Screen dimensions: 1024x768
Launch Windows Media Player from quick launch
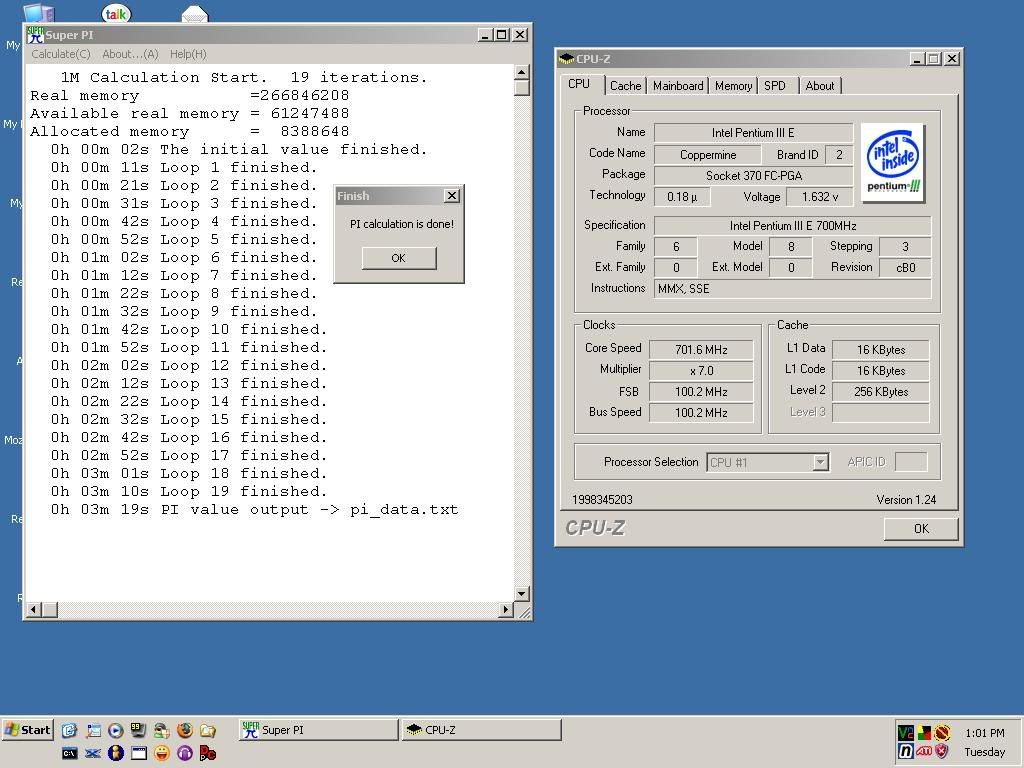click(x=116, y=730)
